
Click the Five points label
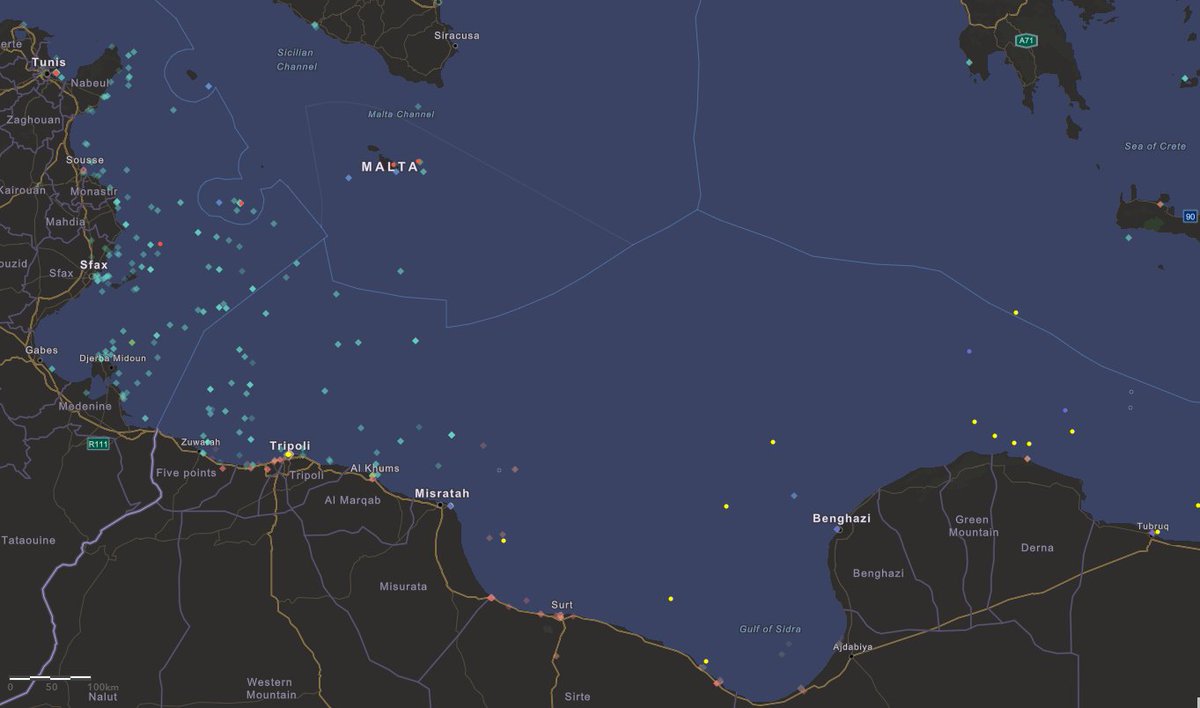click(186, 473)
